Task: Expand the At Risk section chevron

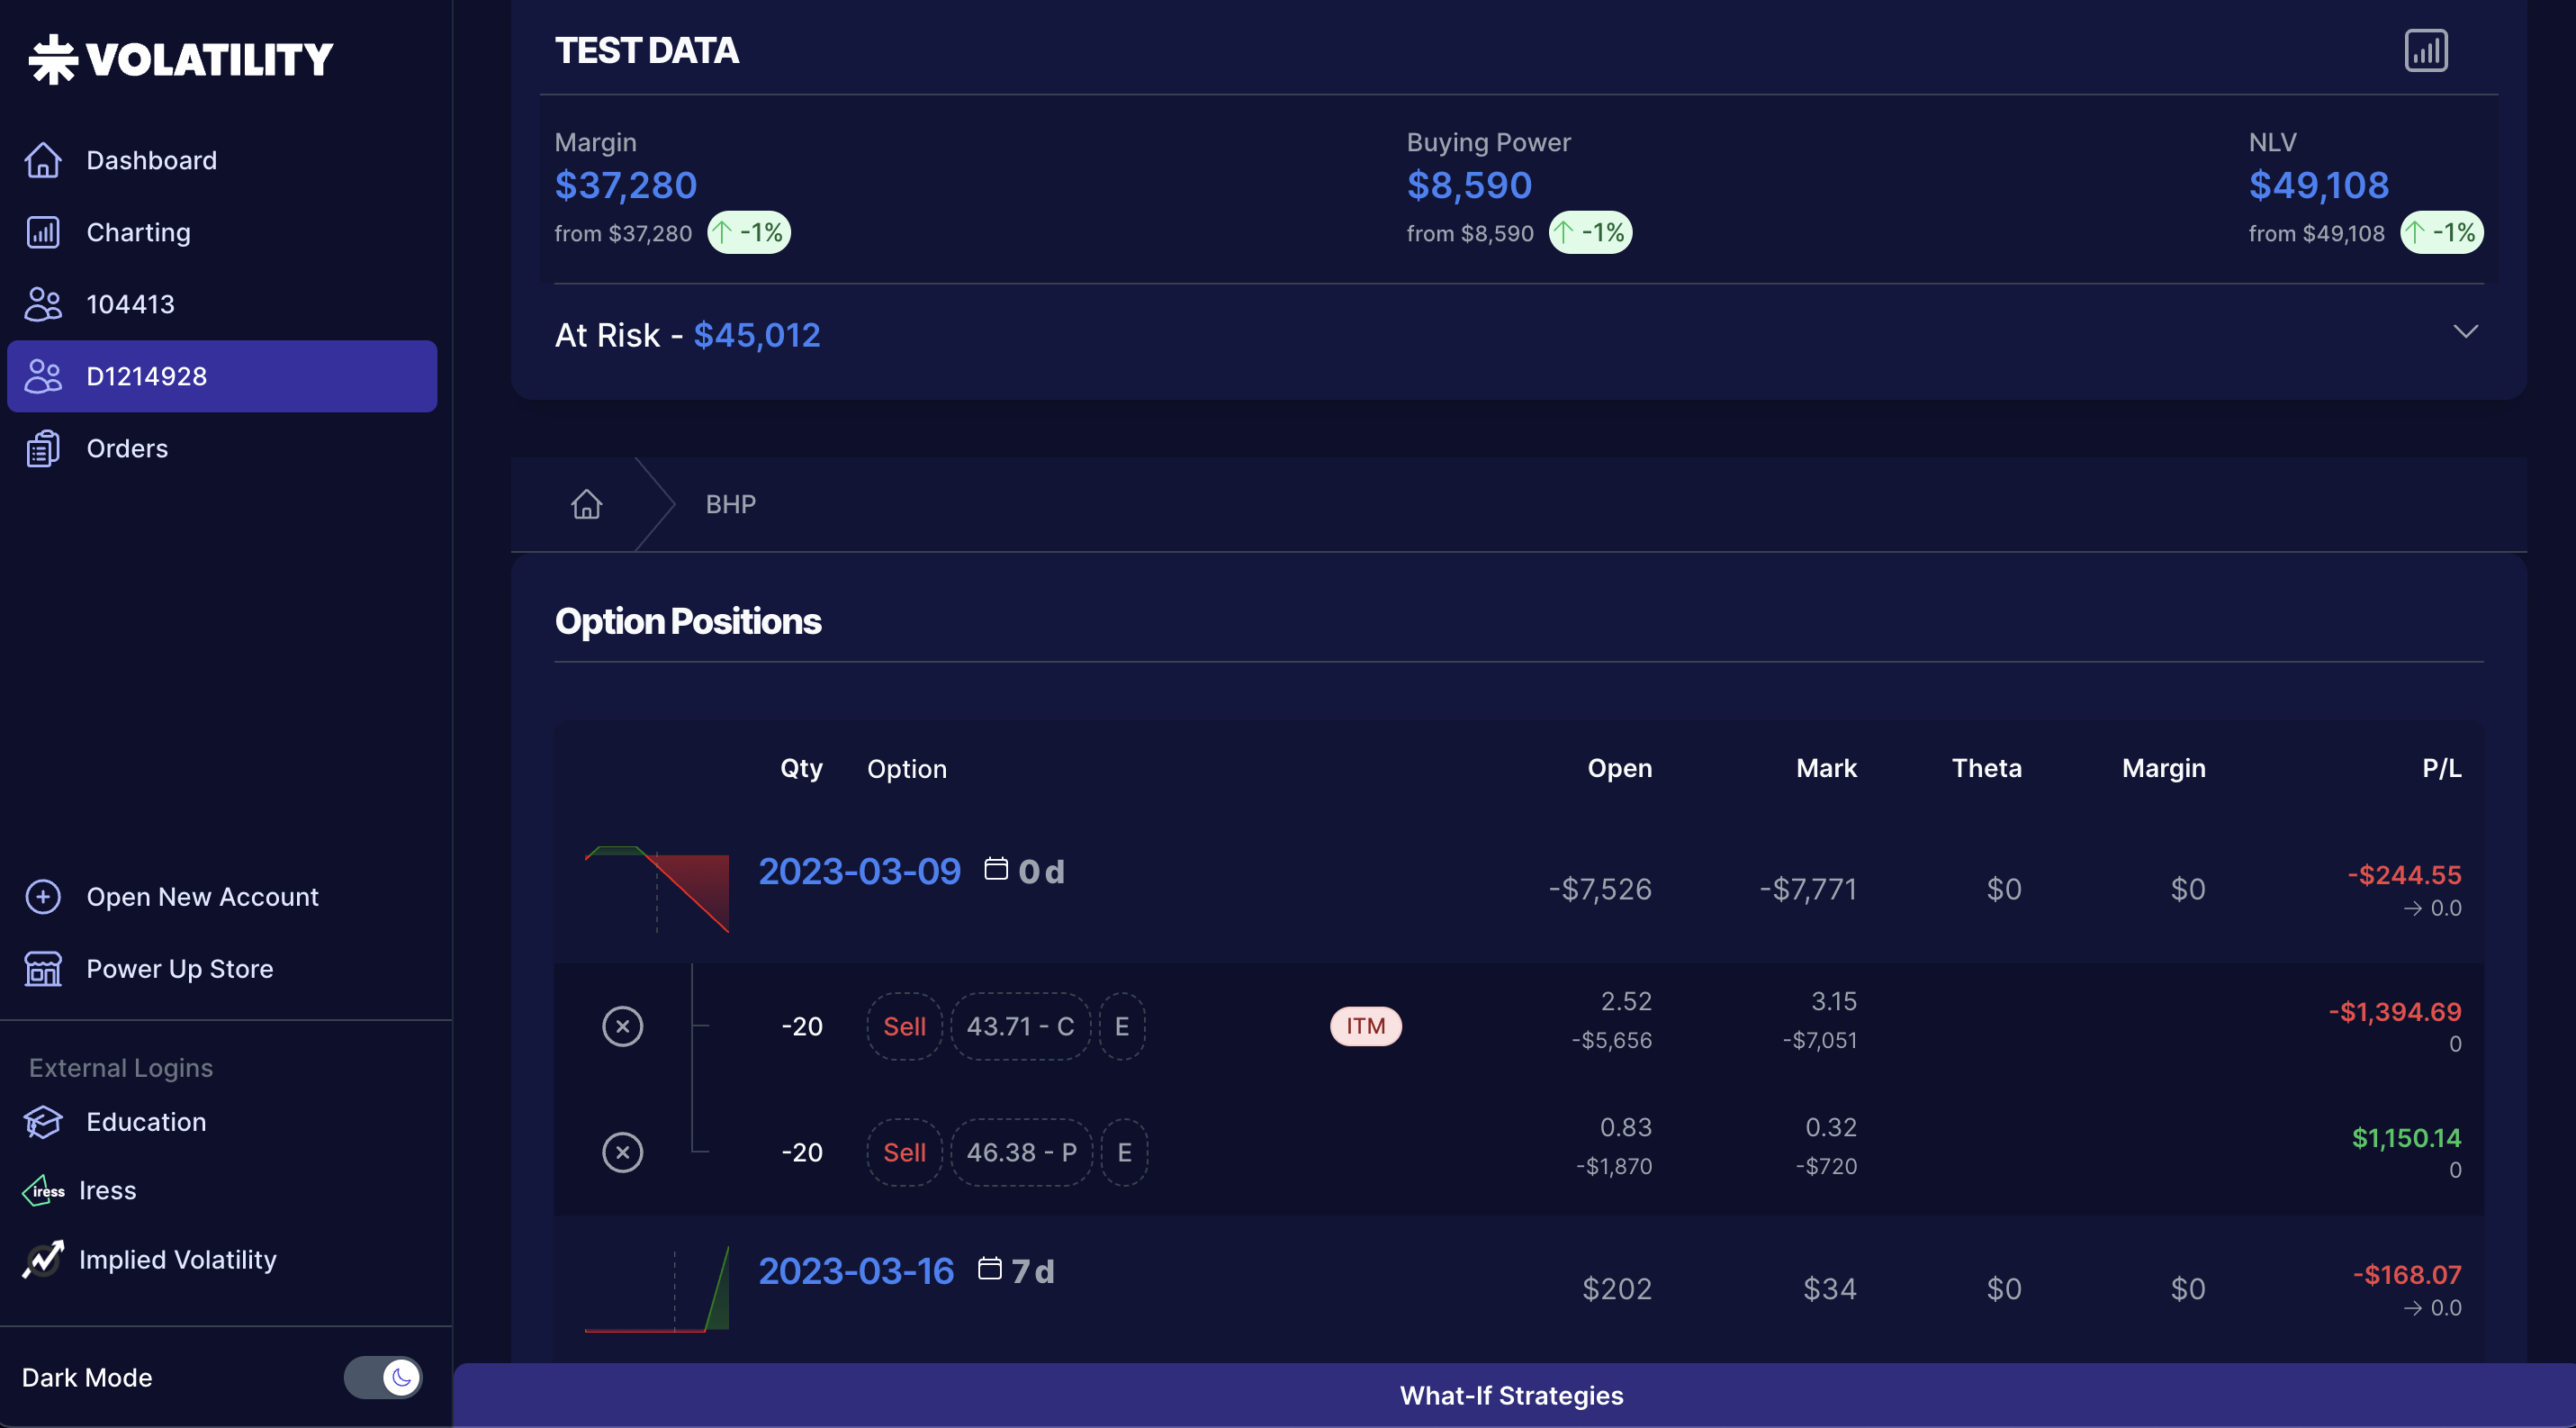Action: pyautogui.click(x=2465, y=331)
